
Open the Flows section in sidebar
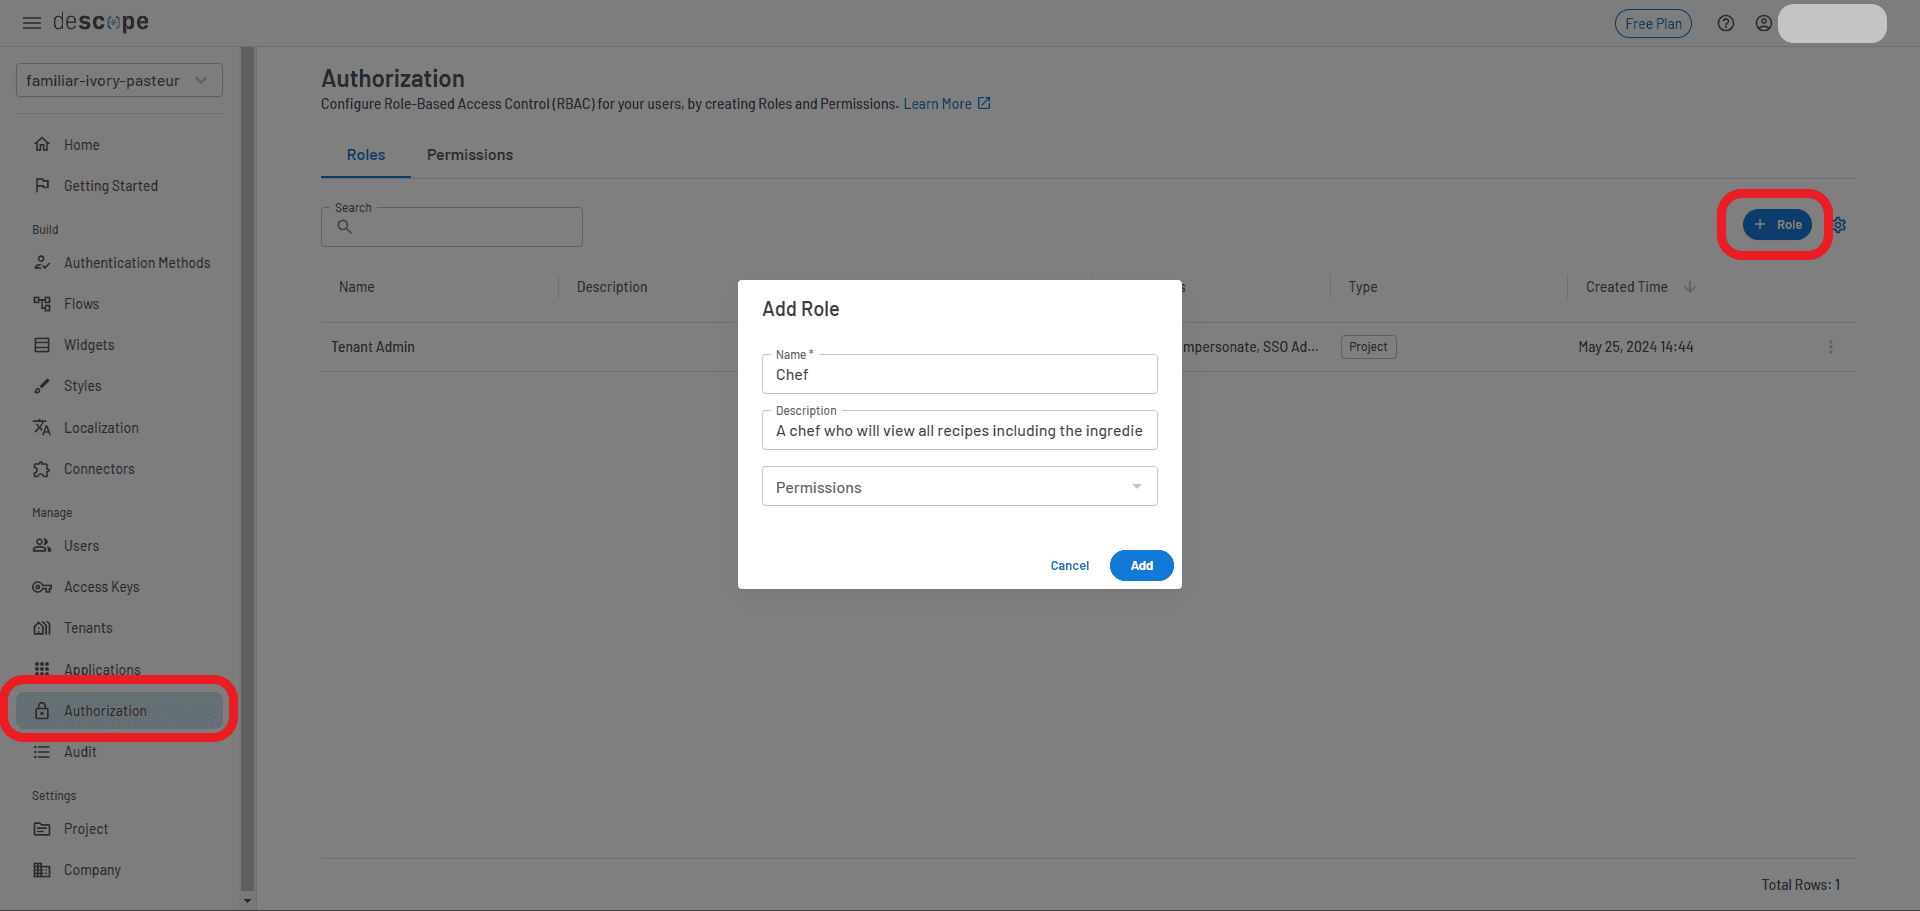coord(81,303)
